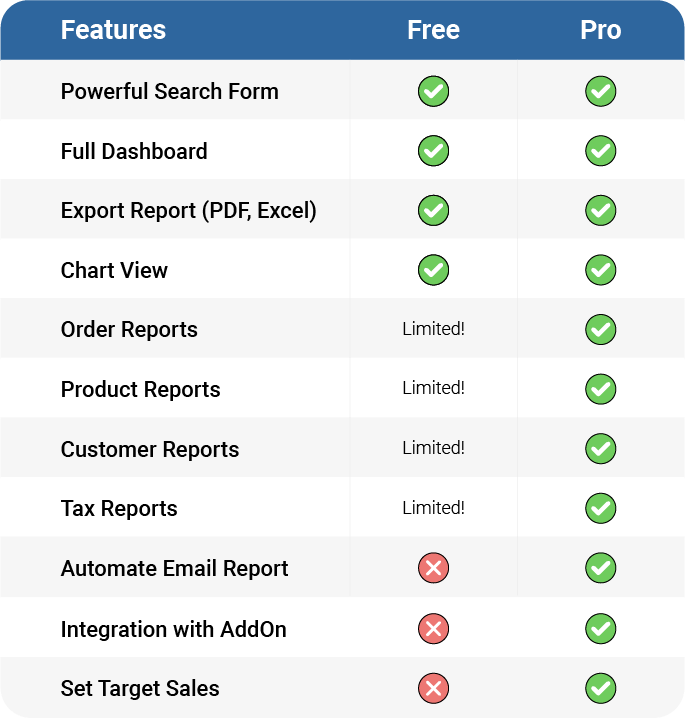Viewport: 685px width, 718px height.
Task: Click the Integration with AddOn feature name
Action: 174,629
